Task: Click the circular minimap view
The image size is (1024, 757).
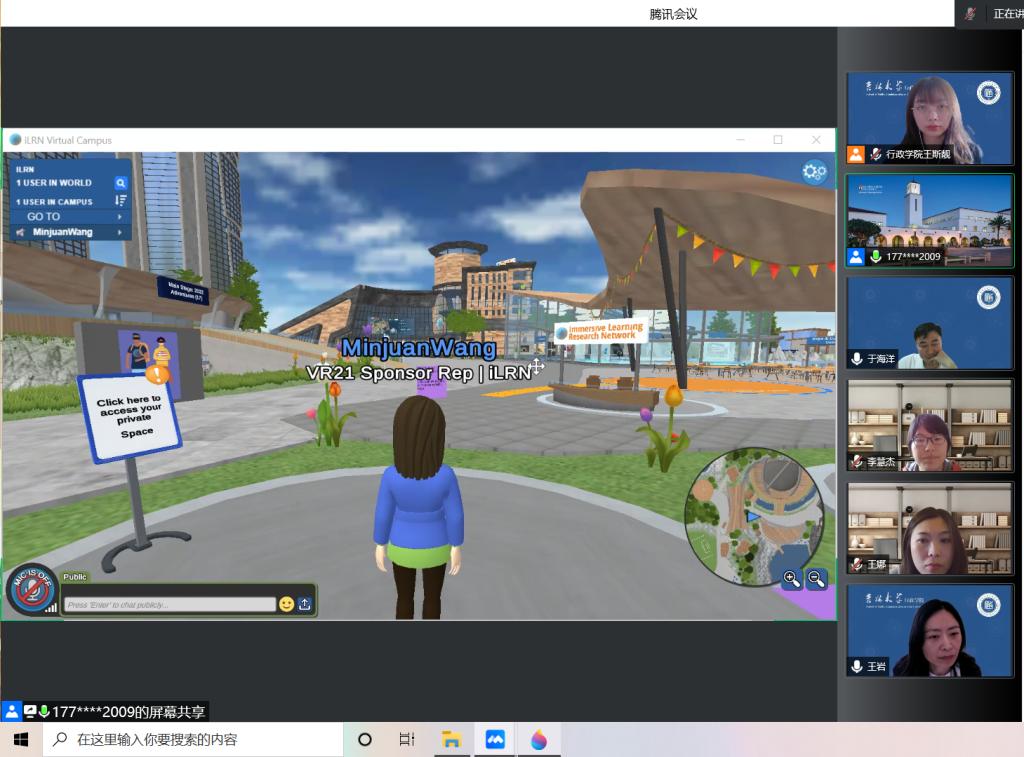Action: (750, 510)
